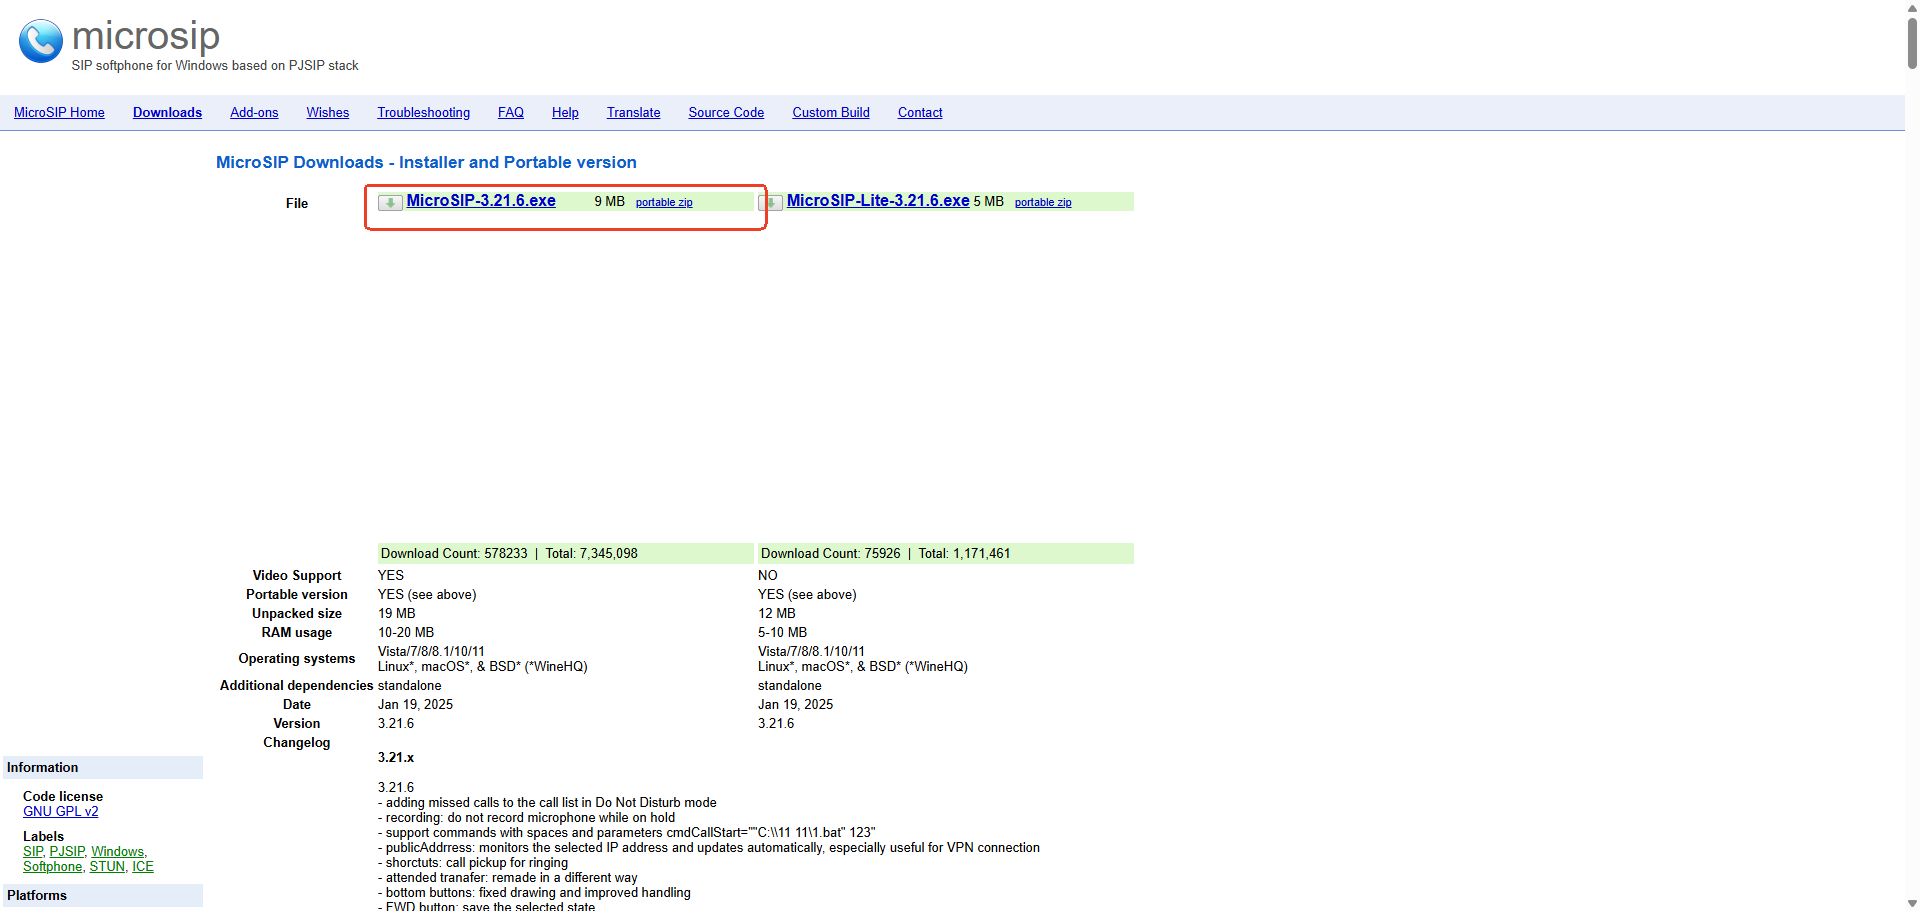Open MicroSIP Home nav link
1920x911 pixels.
pyautogui.click(x=59, y=113)
